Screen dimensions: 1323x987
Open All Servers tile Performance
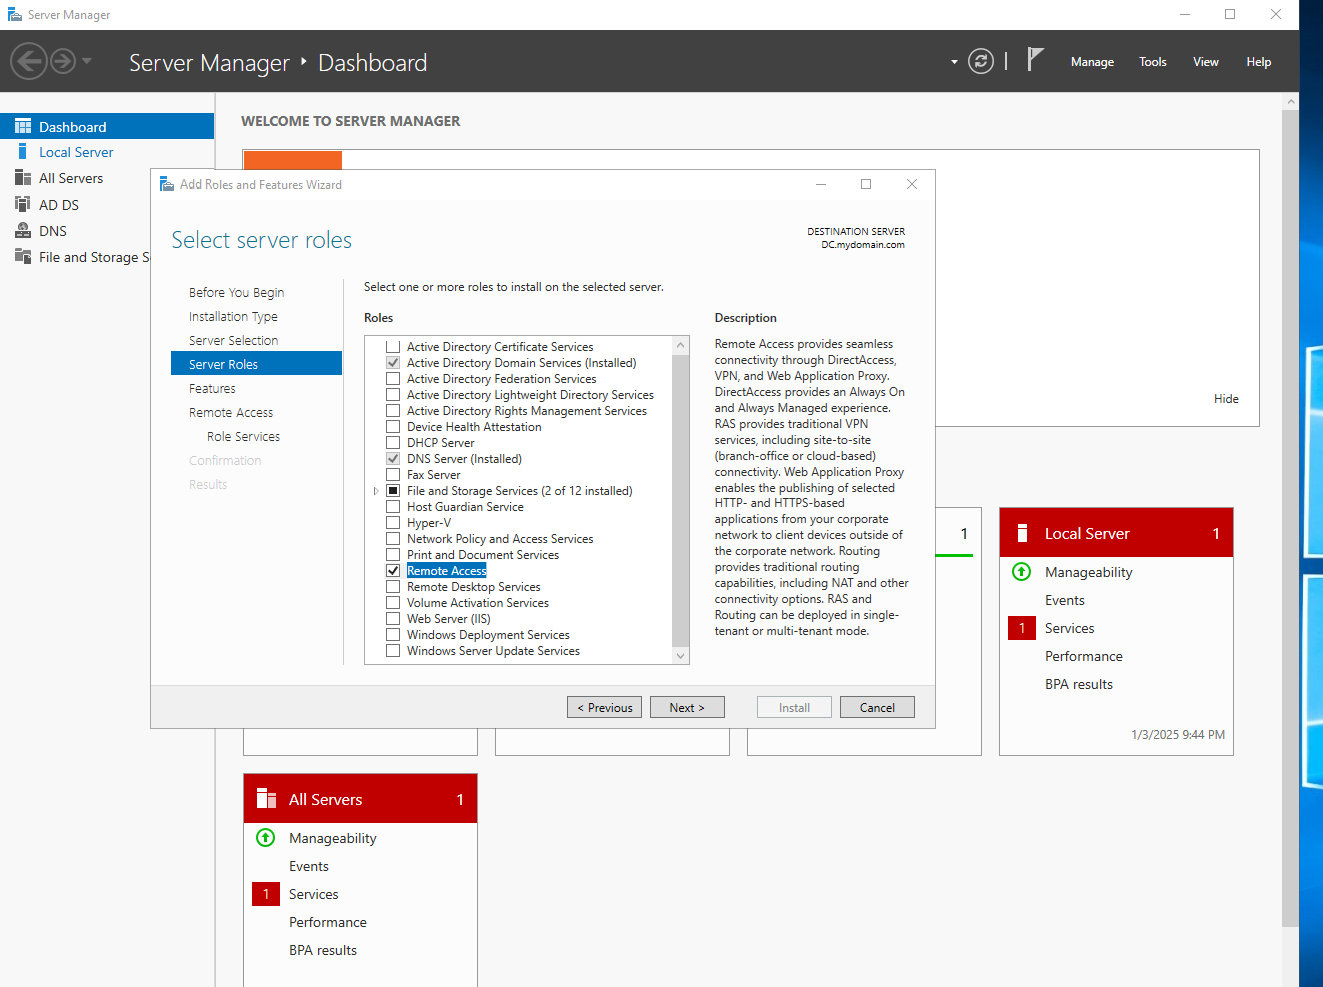click(327, 922)
